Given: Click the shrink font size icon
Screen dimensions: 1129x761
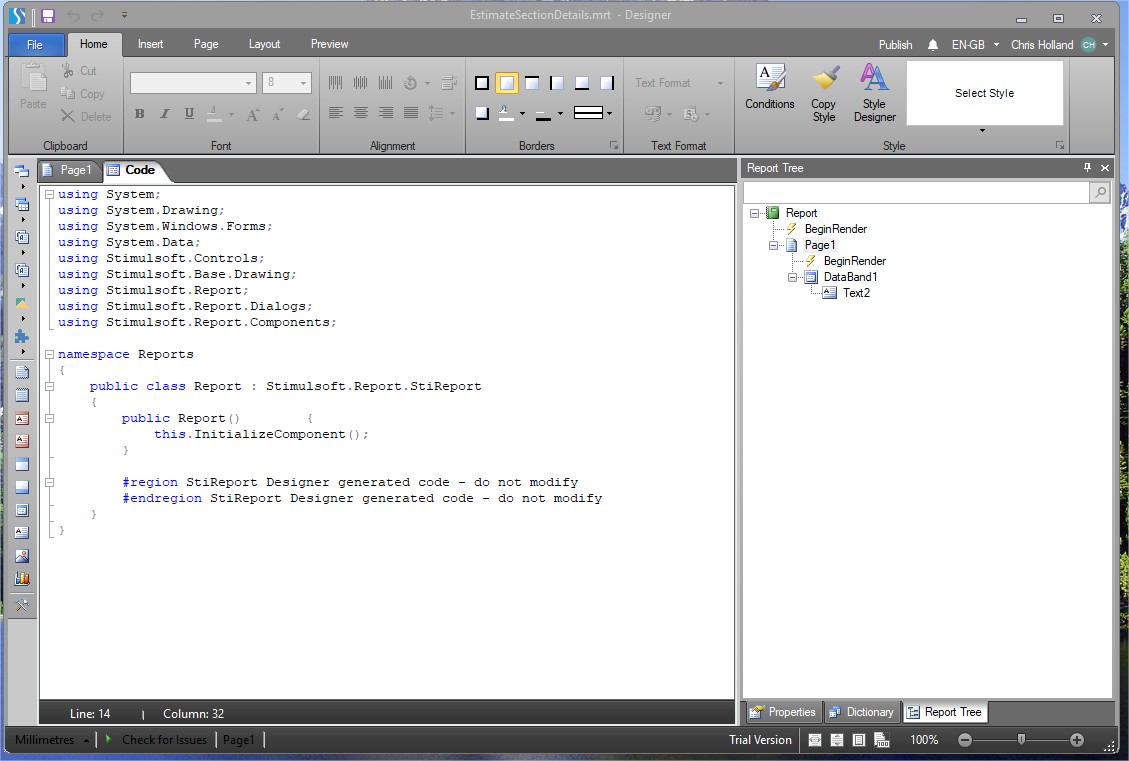Looking at the screenshot, I should 277,114.
